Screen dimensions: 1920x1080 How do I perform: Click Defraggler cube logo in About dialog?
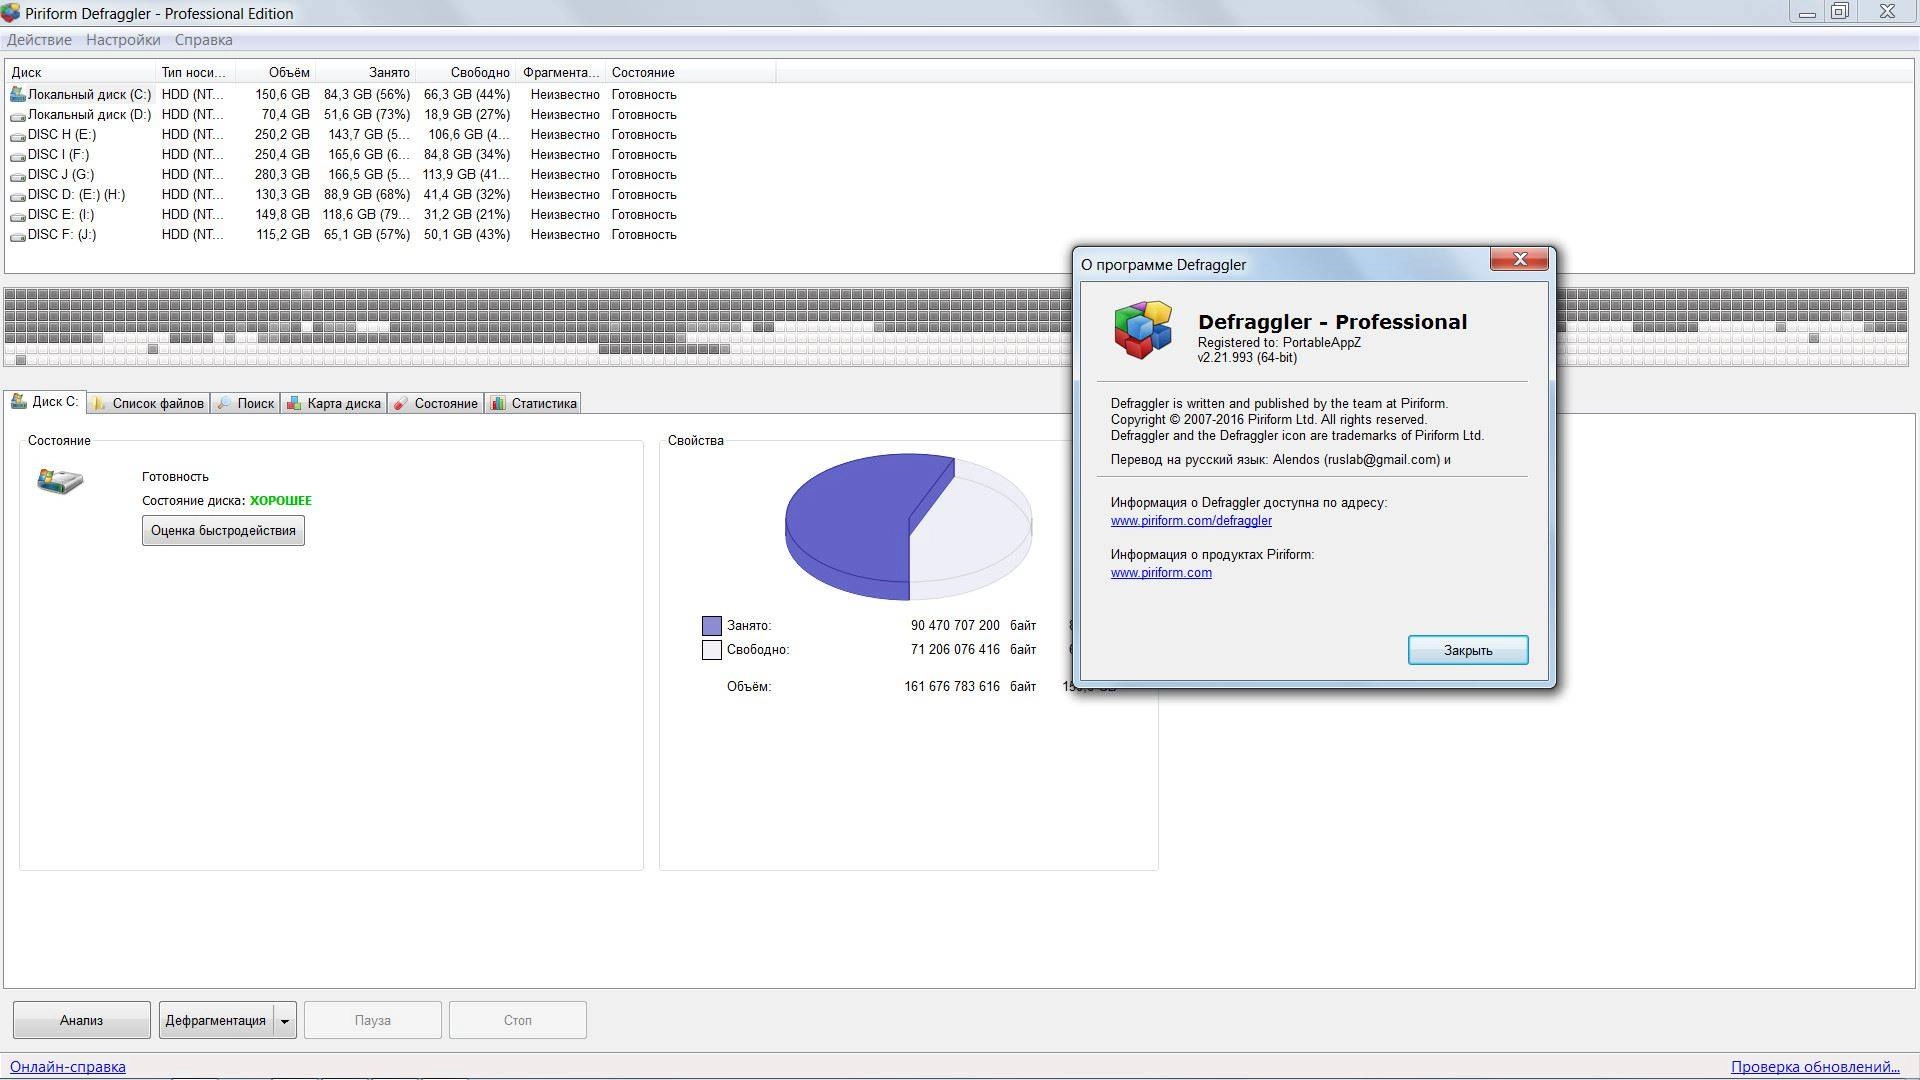pyautogui.click(x=1143, y=329)
